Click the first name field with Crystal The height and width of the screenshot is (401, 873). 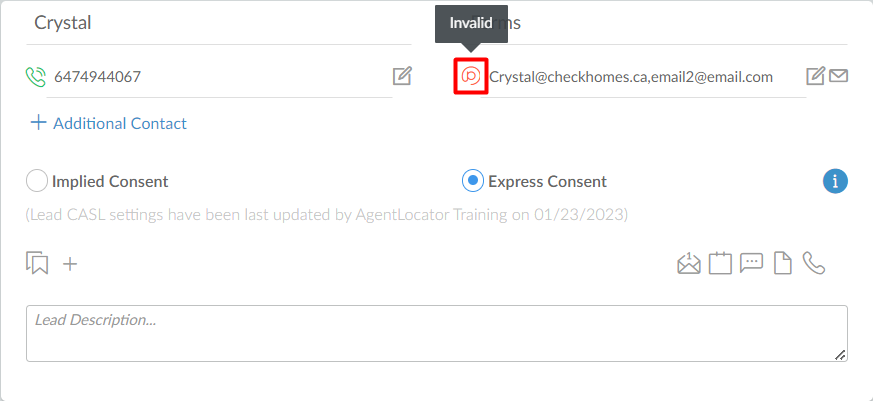[219, 23]
